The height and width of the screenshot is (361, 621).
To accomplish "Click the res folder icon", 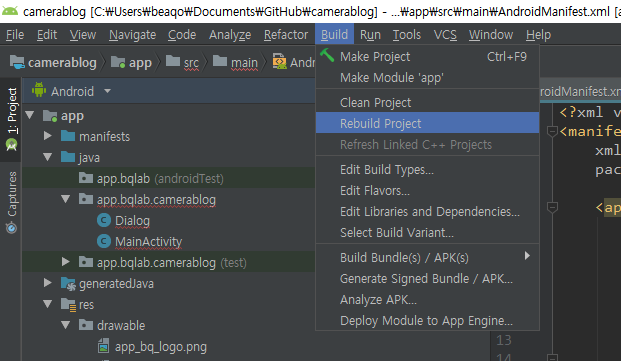I will [68, 304].
